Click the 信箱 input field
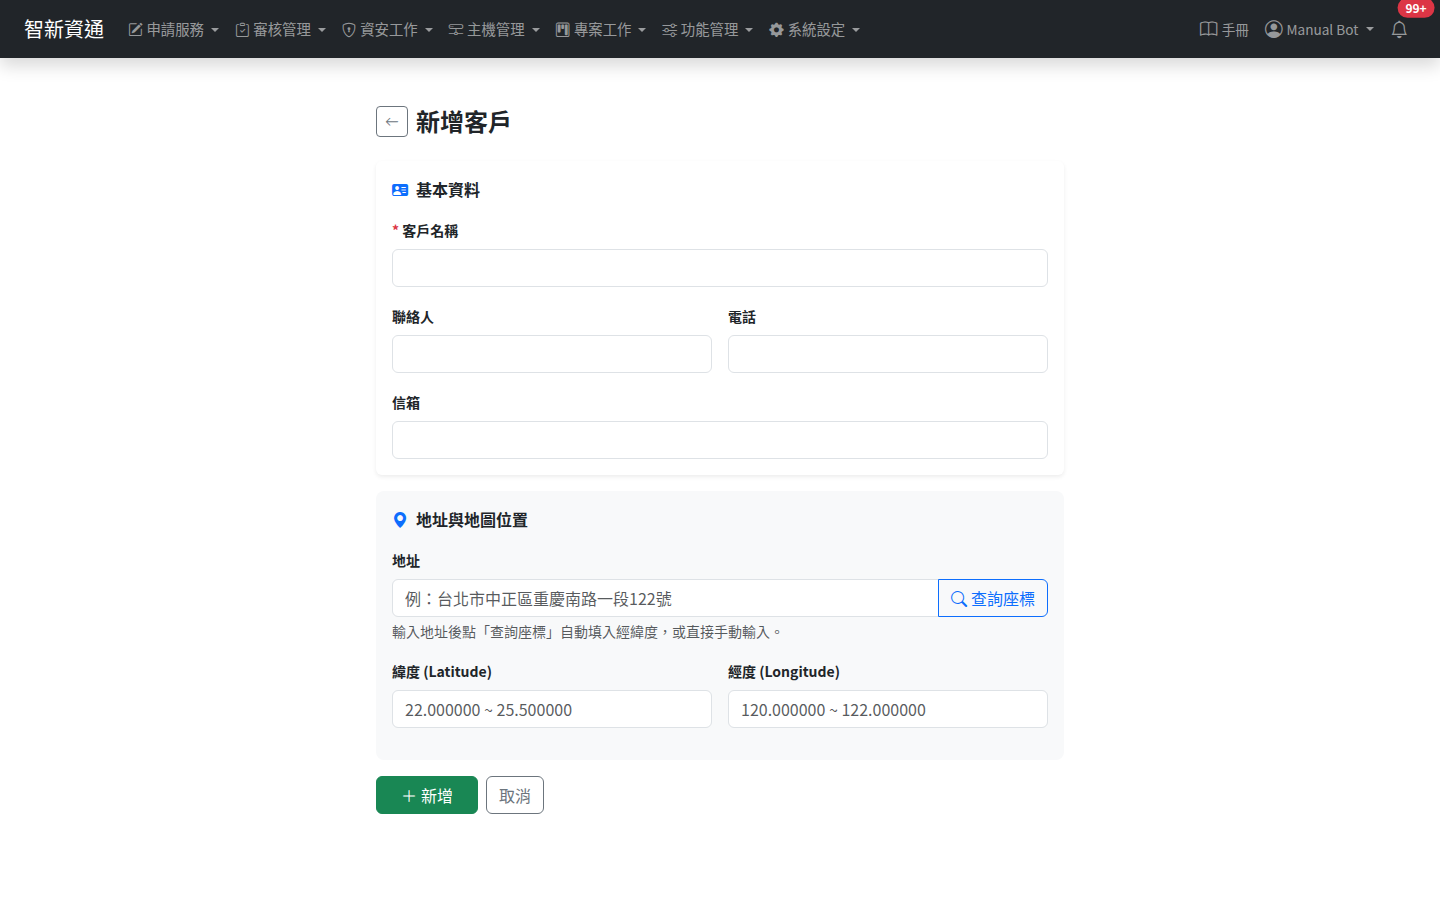 point(720,440)
